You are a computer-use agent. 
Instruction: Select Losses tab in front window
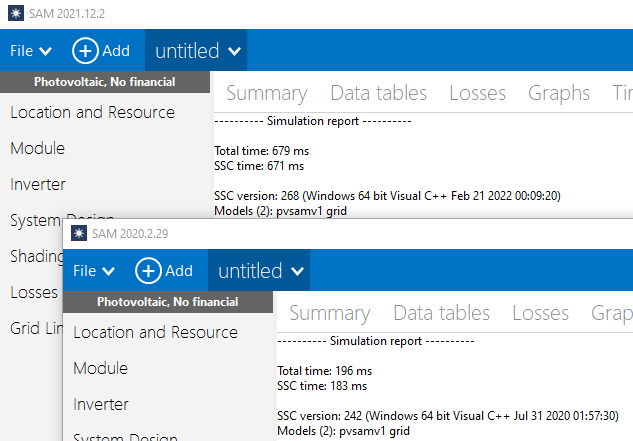click(x=540, y=313)
